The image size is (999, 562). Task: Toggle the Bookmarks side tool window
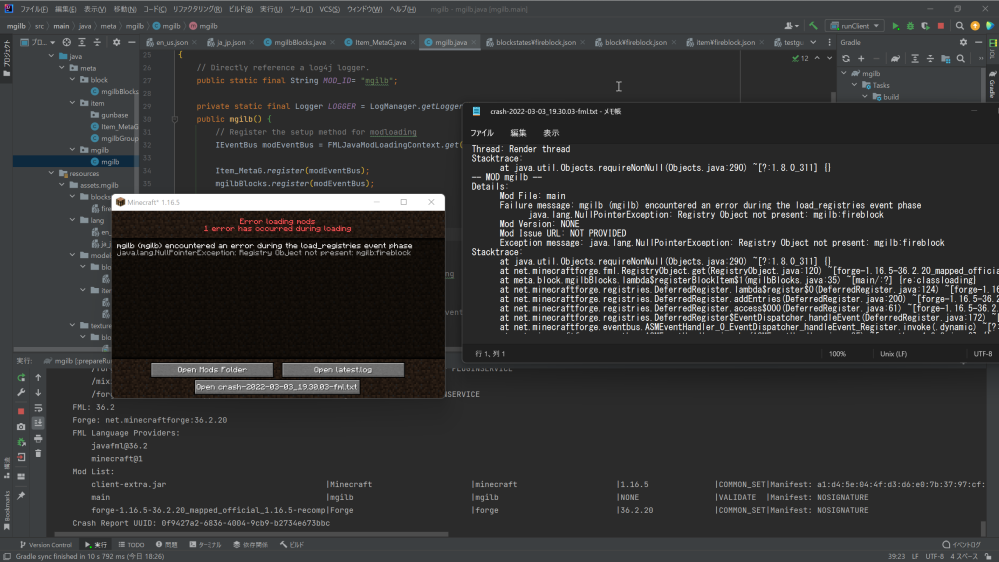(x=6, y=510)
